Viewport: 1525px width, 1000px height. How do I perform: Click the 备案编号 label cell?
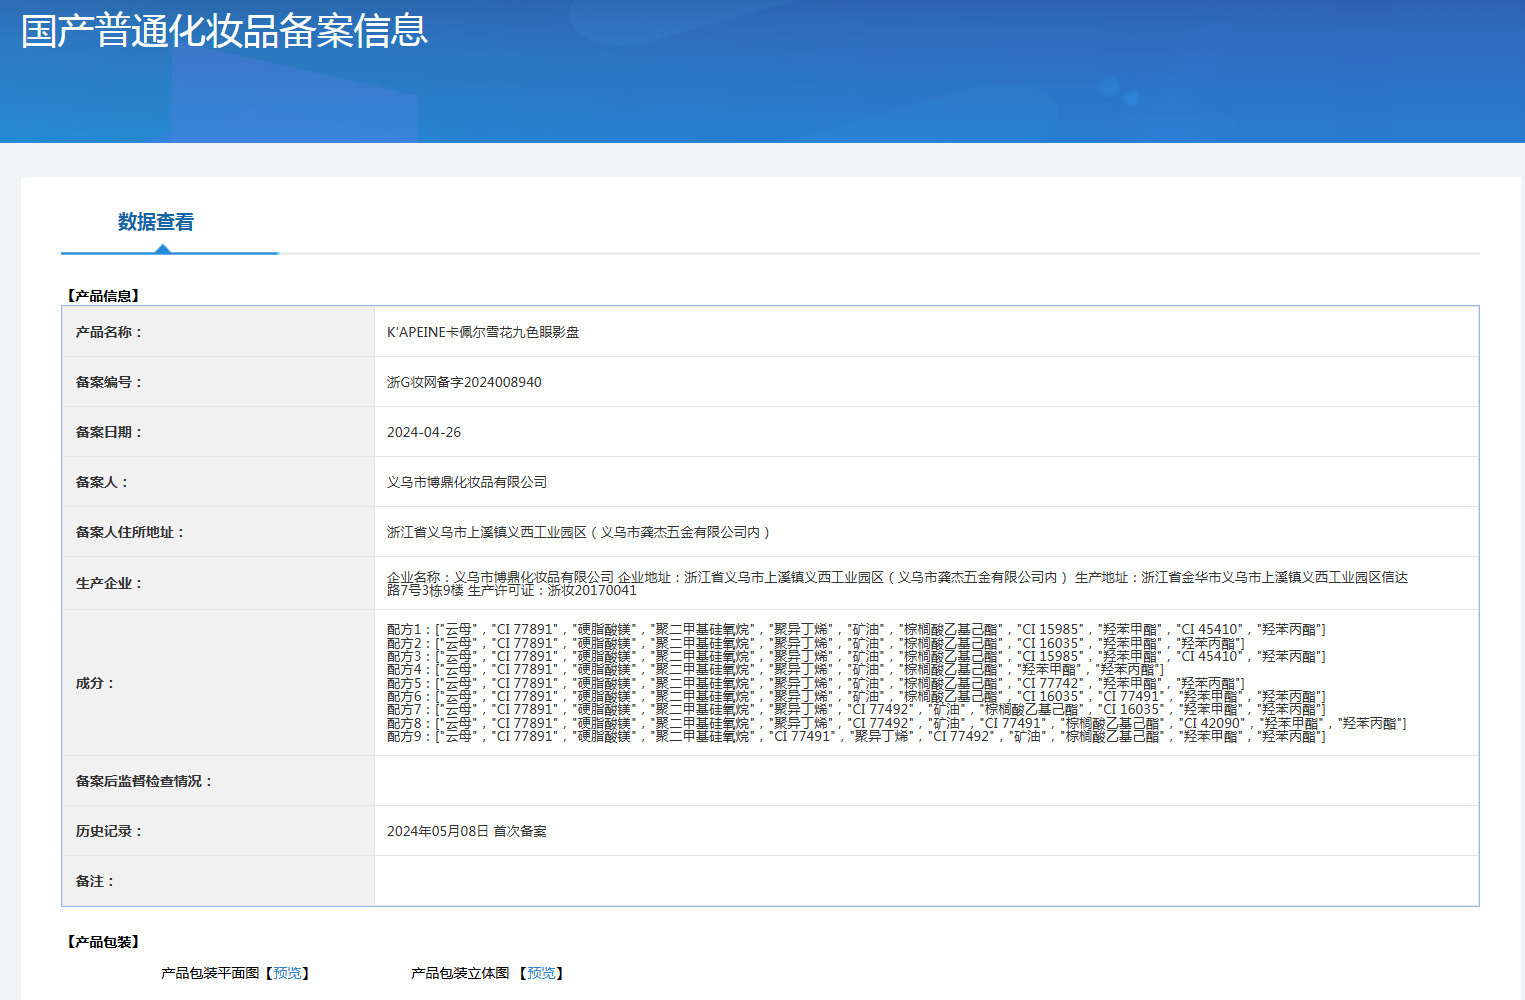coord(218,382)
